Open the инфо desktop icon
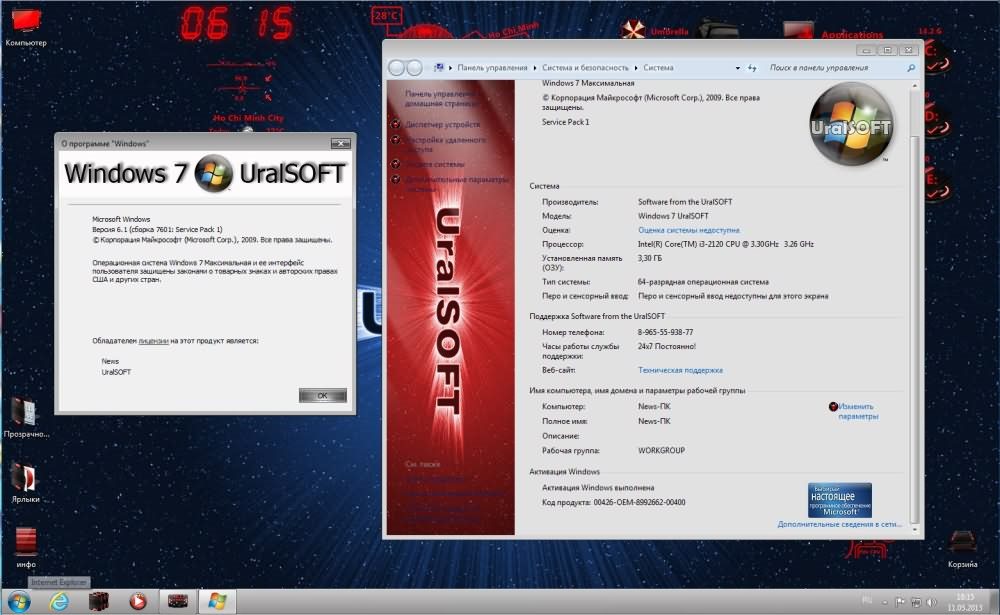 (26, 541)
